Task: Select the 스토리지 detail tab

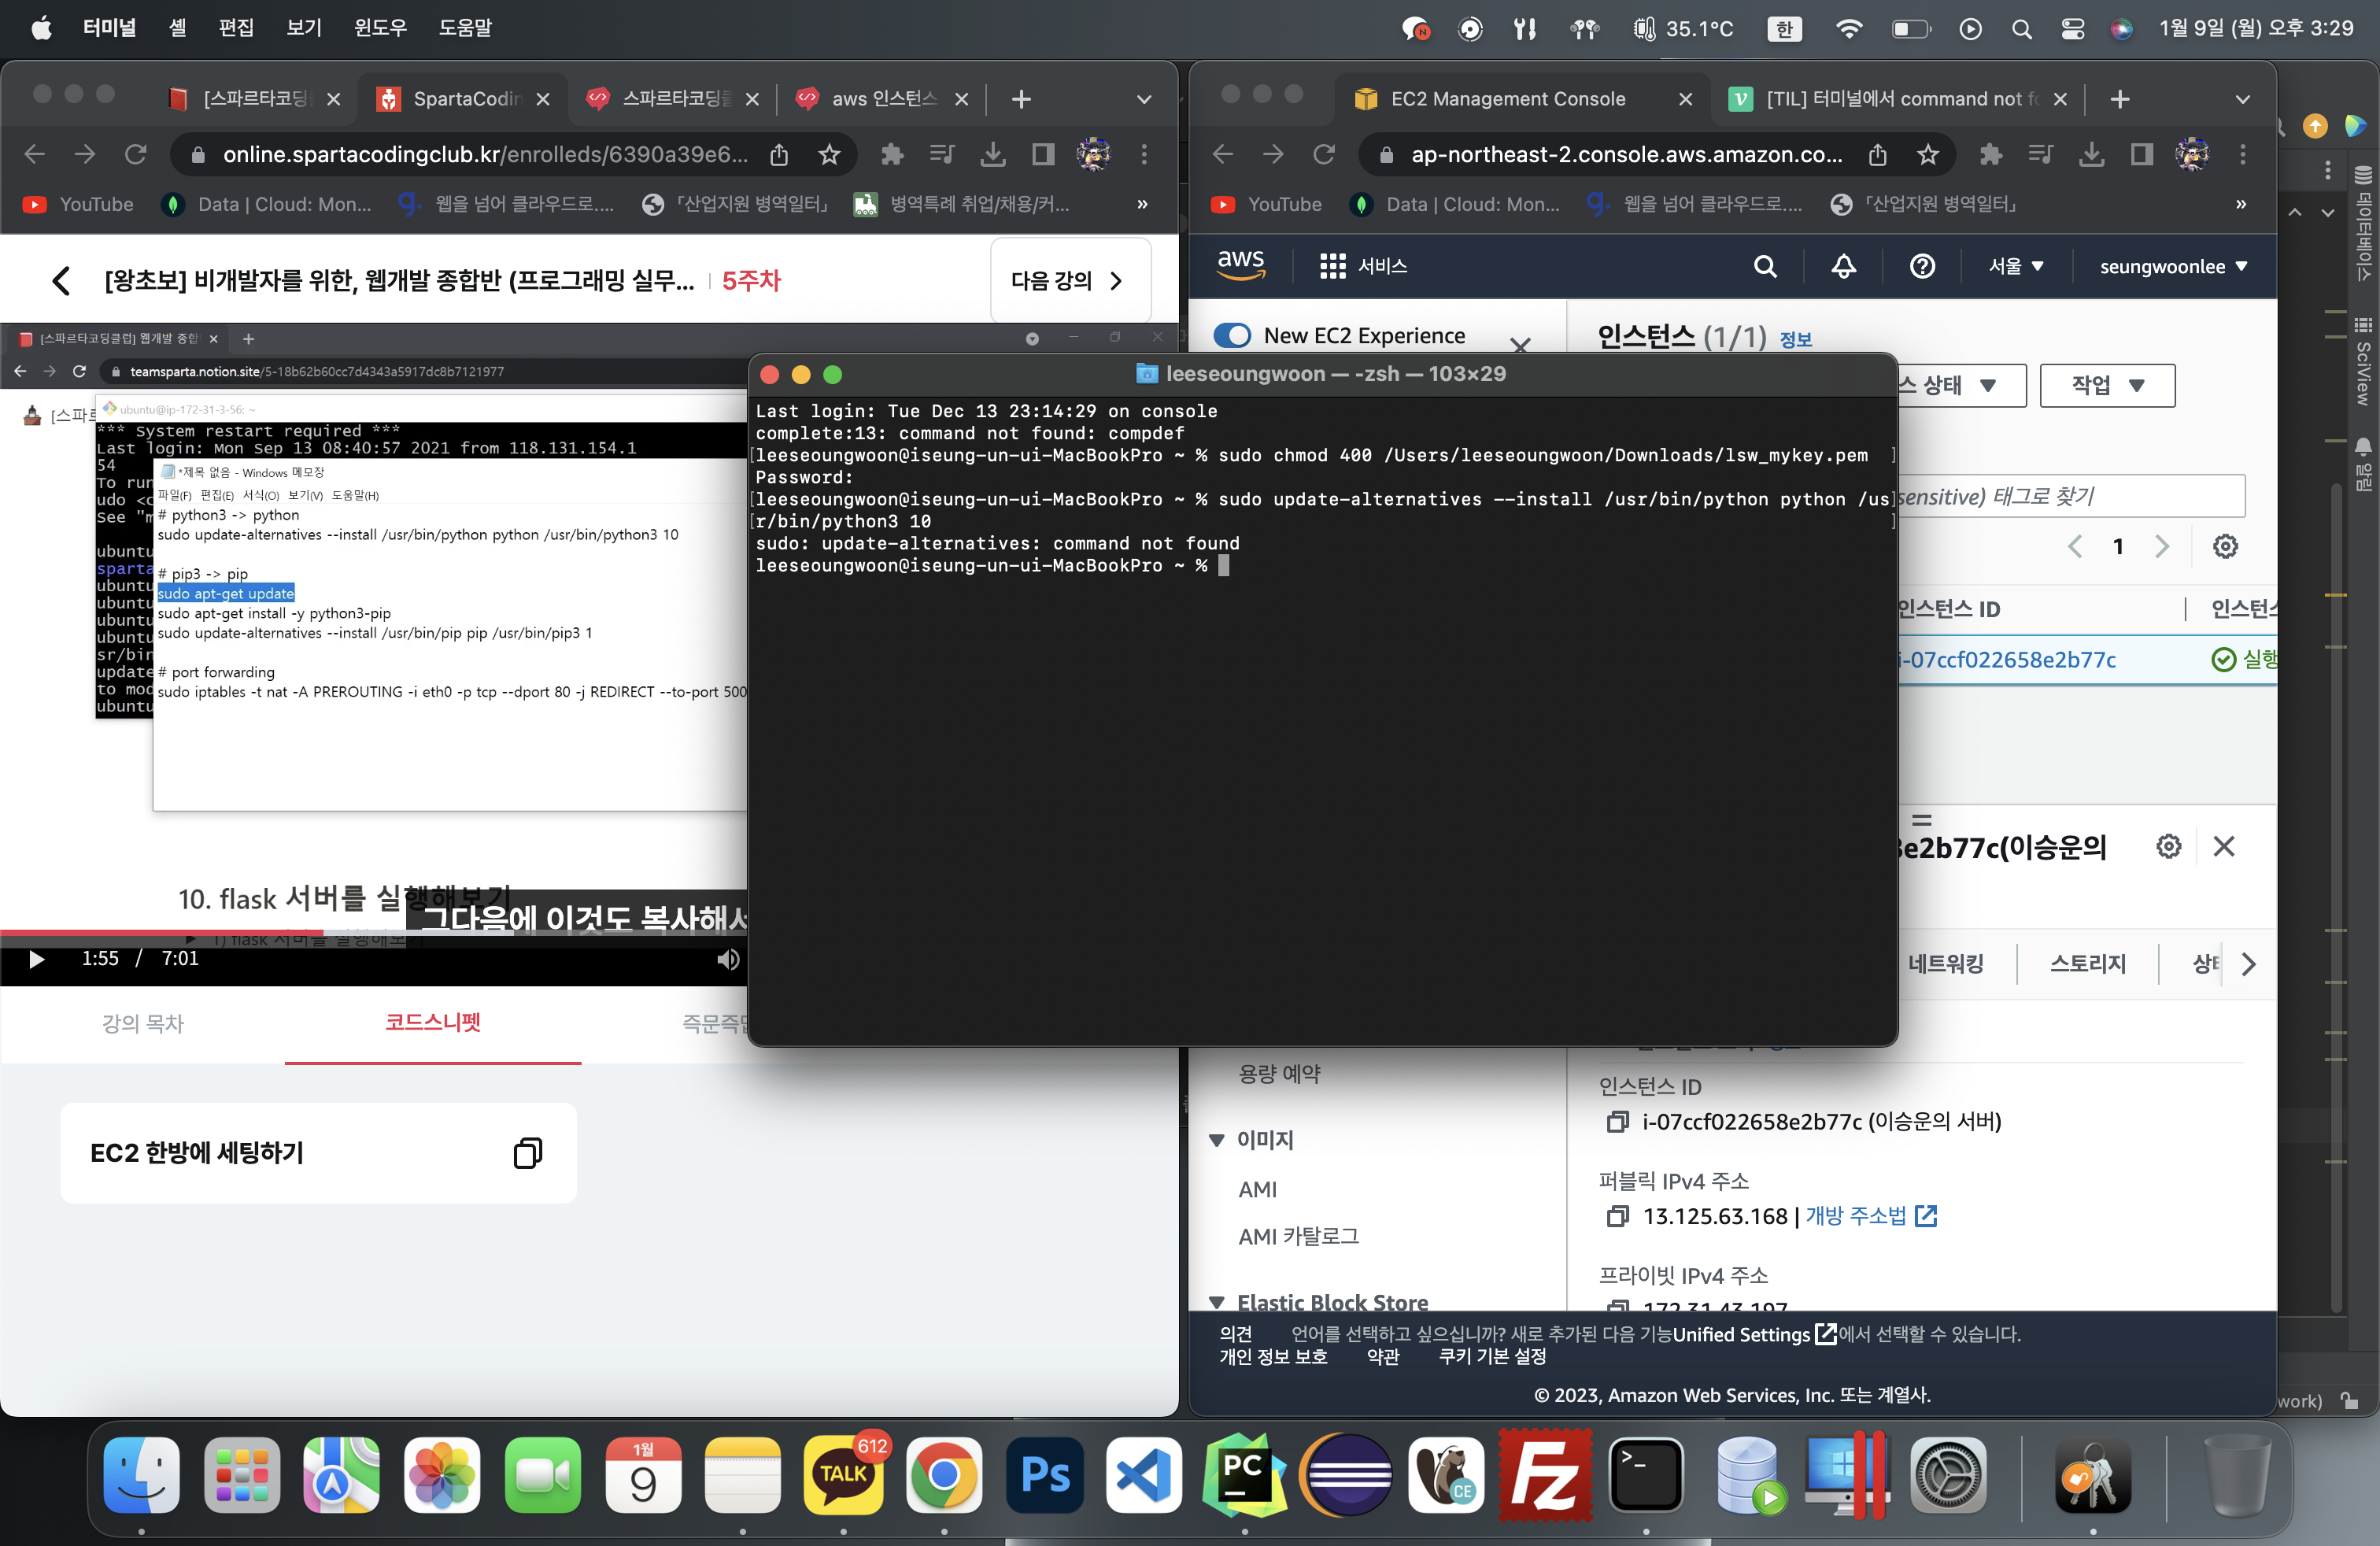Action: click(2088, 963)
